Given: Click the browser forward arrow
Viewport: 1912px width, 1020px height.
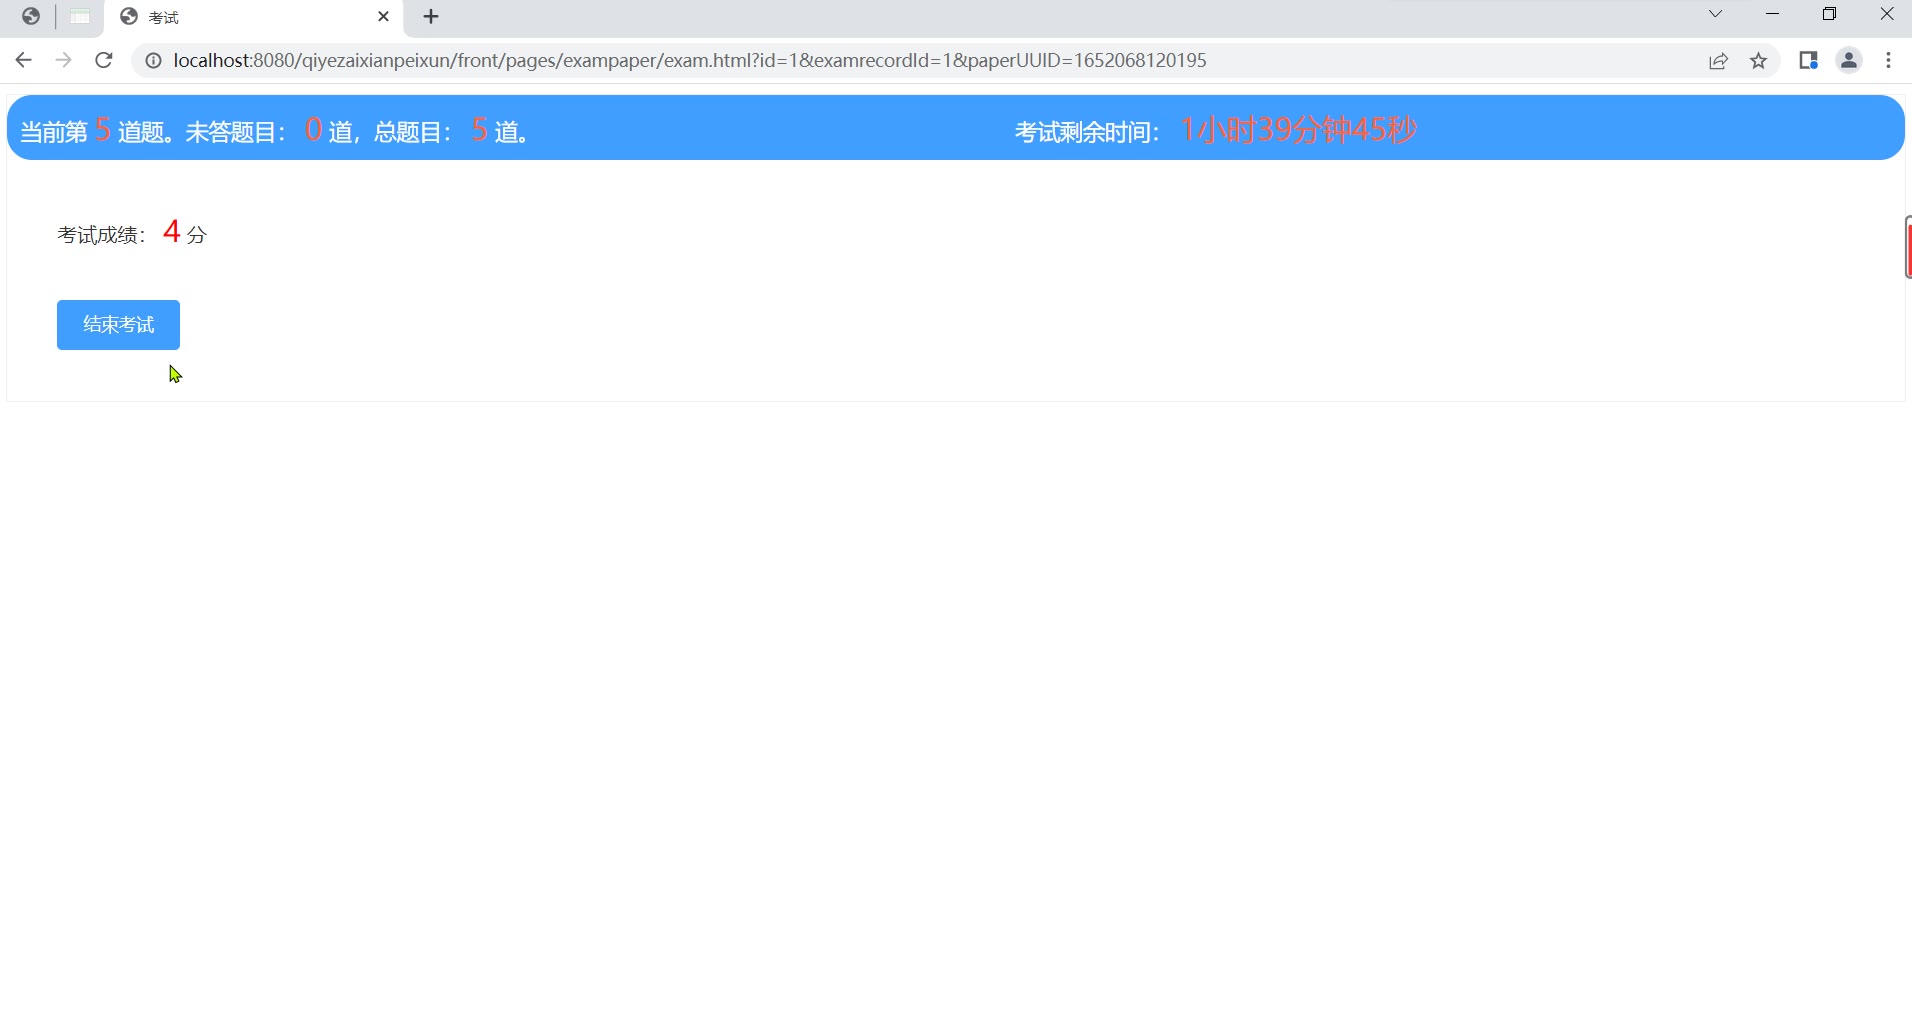Looking at the screenshot, I should 64,61.
